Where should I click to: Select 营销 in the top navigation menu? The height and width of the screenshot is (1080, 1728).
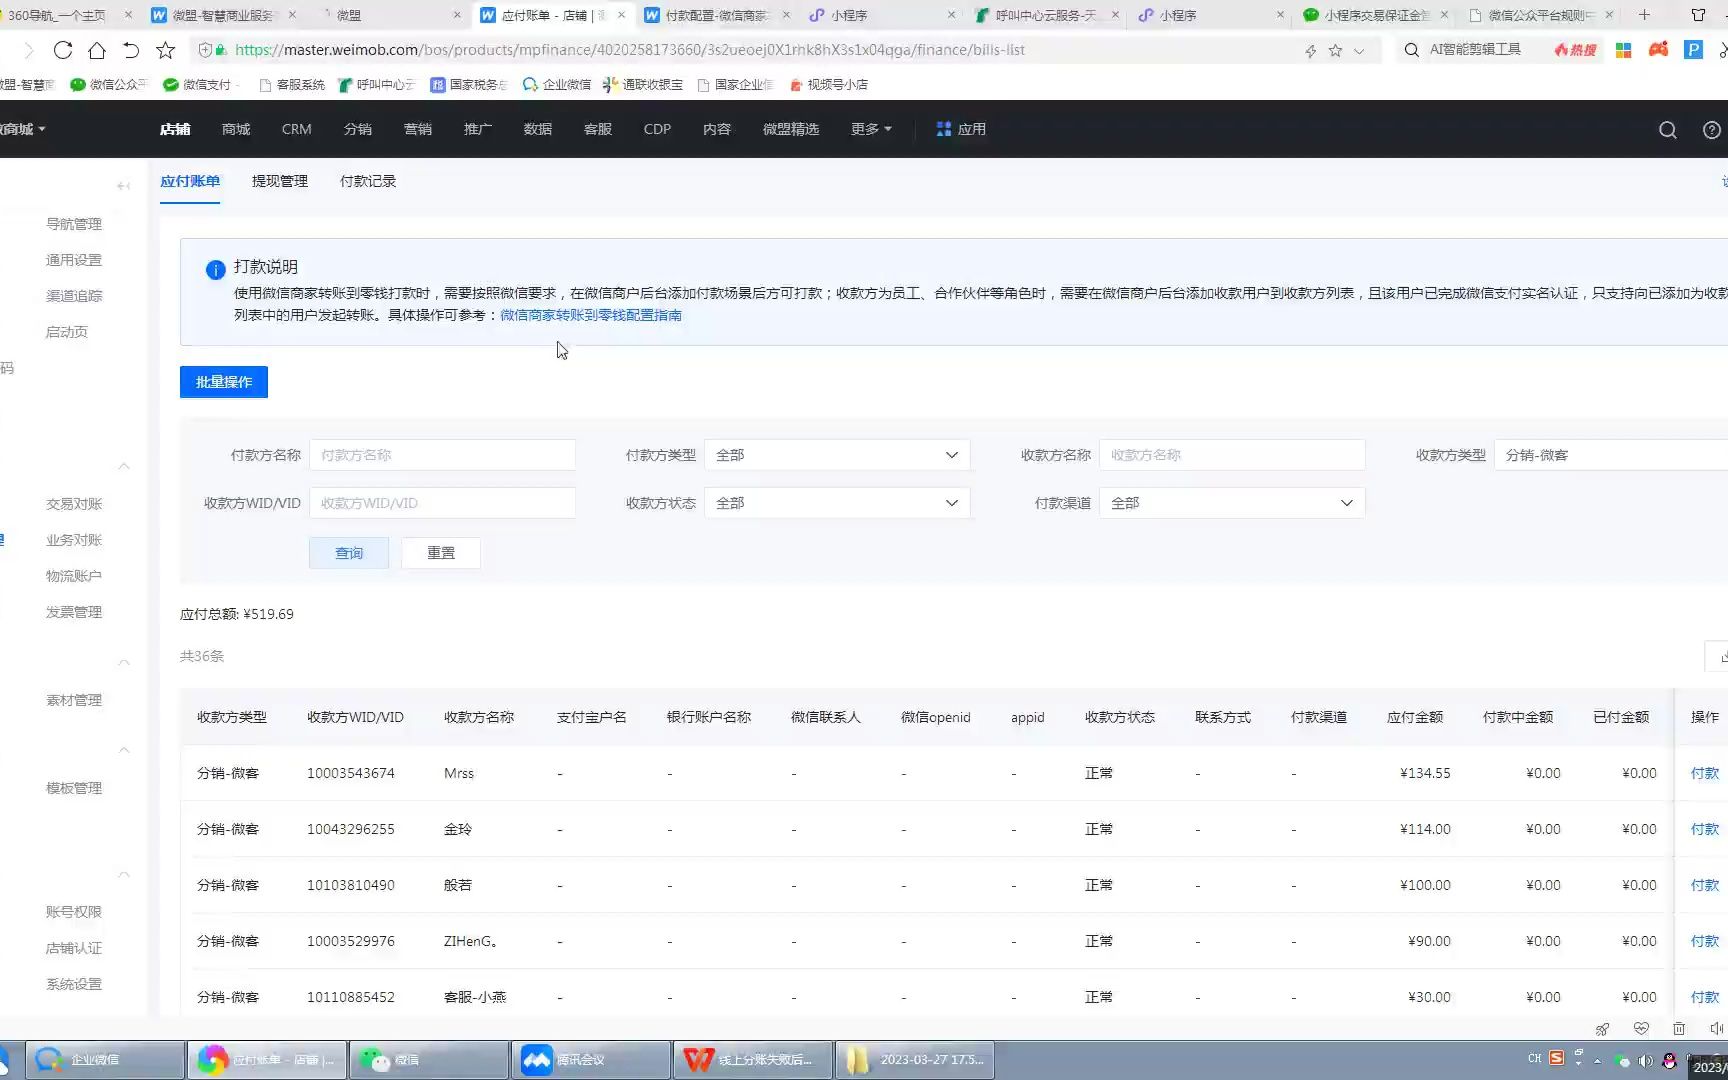[418, 129]
